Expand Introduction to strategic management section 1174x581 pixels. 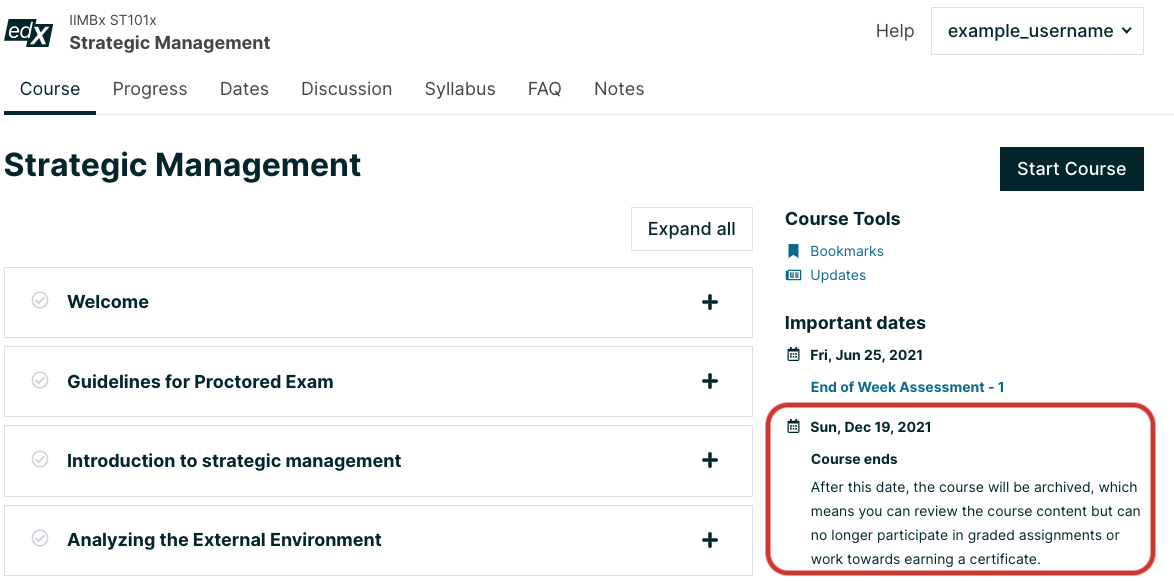pos(710,460)
